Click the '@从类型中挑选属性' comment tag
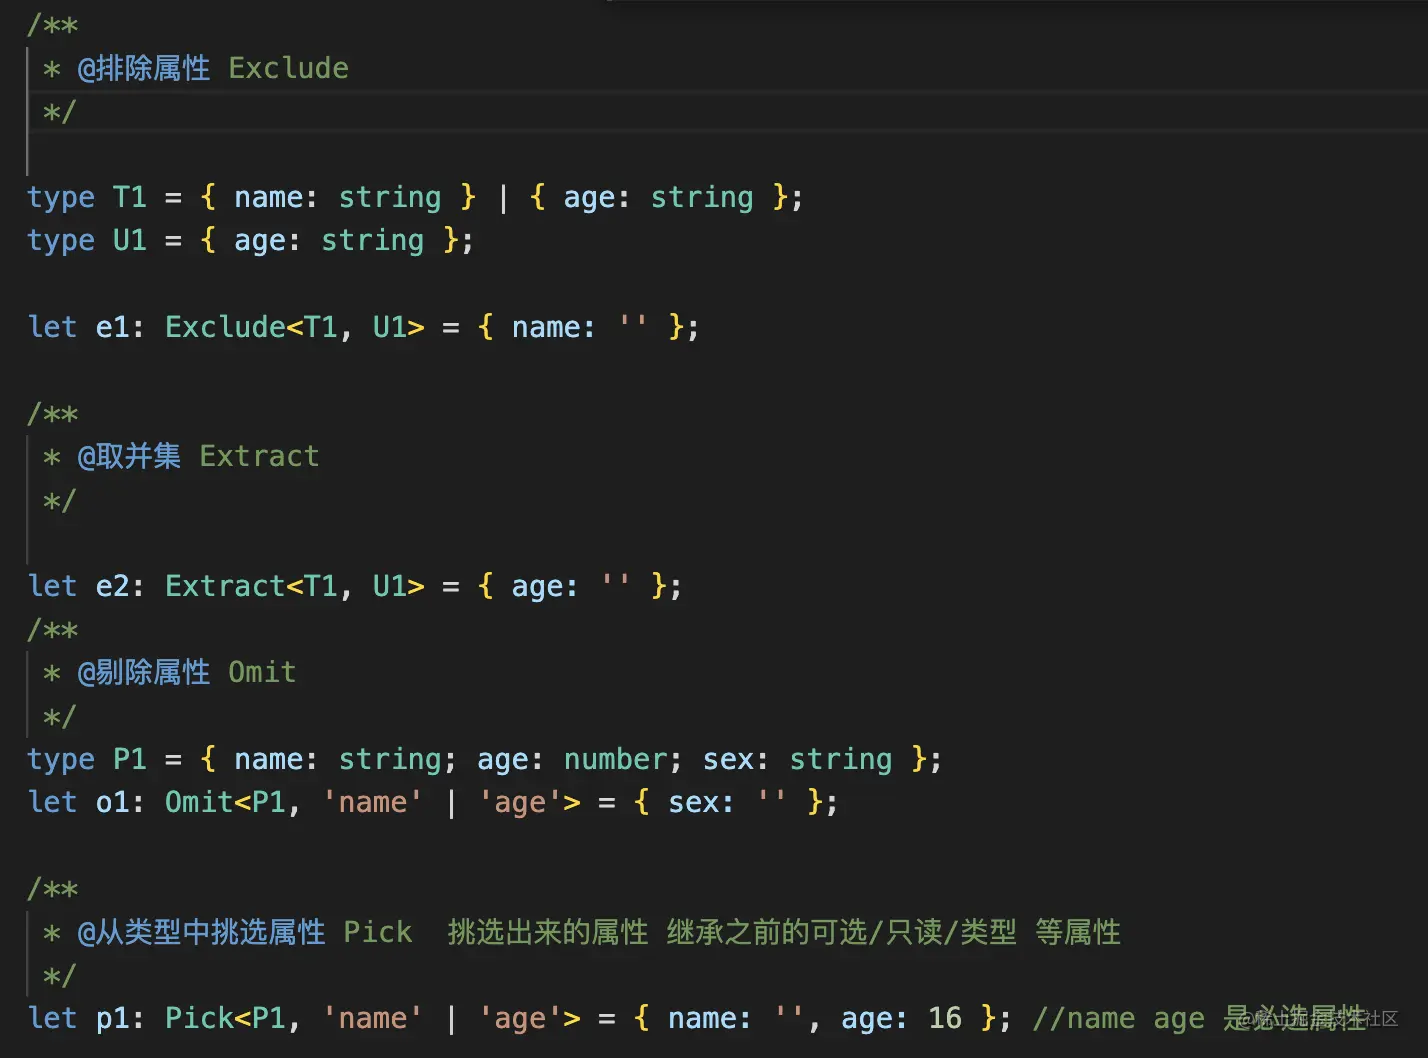Screen dimensions: 1428x1058 pos(201,932)
